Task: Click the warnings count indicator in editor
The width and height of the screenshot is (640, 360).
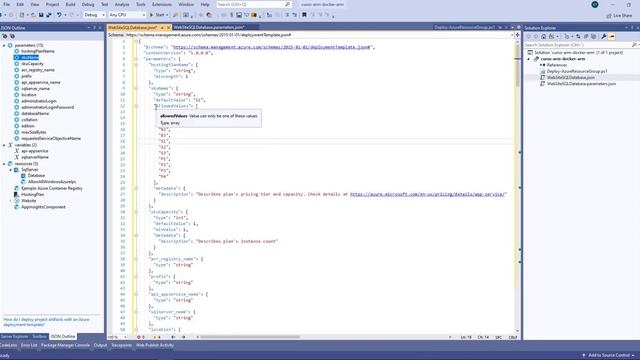Action: [156, 337]
